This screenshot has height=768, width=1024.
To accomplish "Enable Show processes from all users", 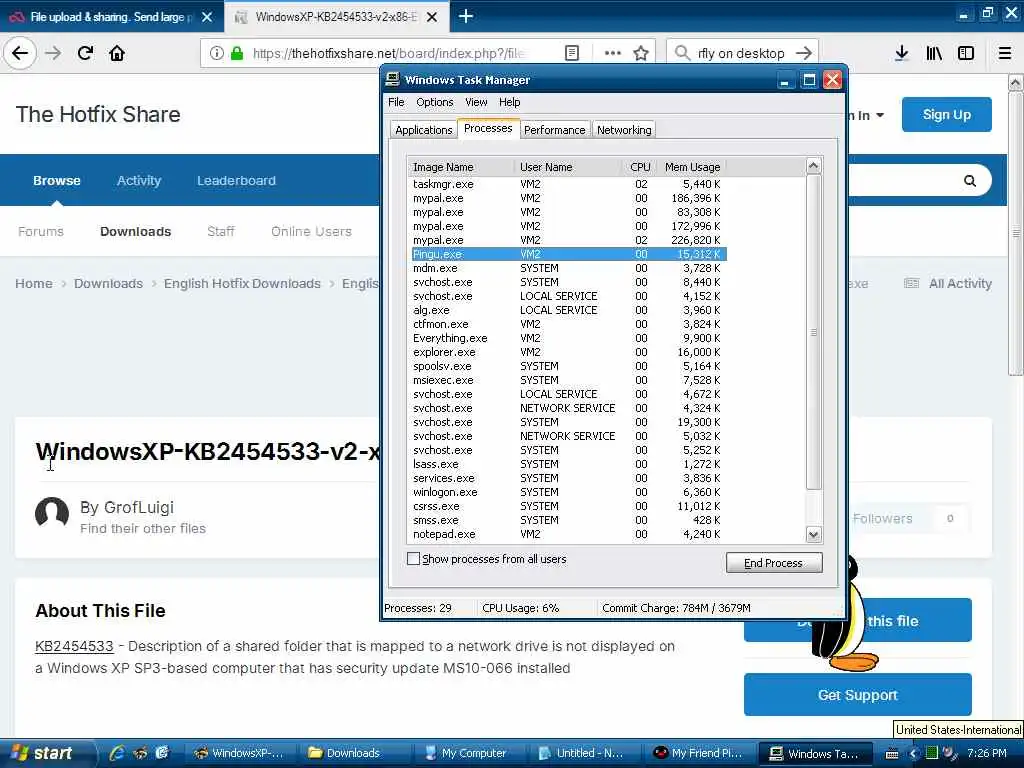I will (x=413, y=559).
